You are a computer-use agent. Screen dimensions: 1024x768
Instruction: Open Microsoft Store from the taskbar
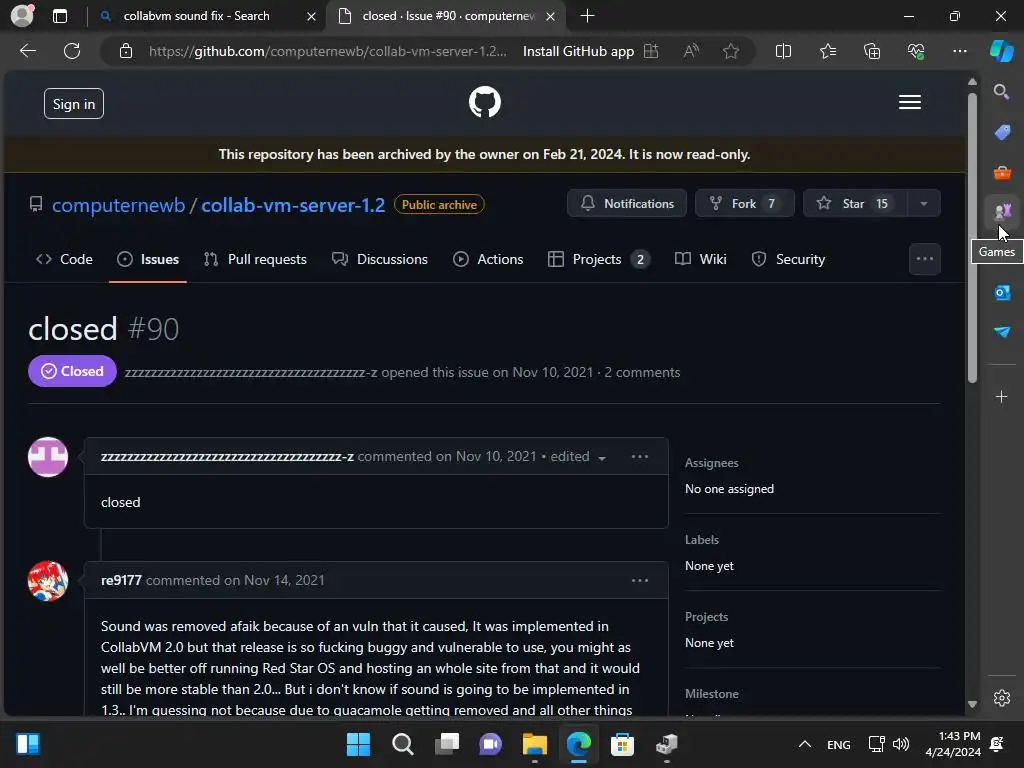click(622, 744)
